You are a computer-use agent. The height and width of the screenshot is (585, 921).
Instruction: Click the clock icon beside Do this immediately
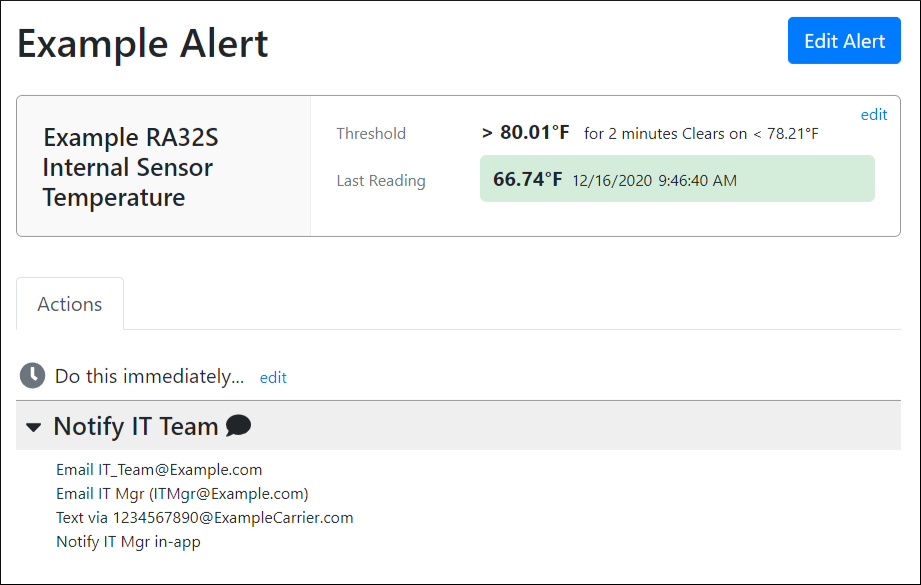pos(33,376)
